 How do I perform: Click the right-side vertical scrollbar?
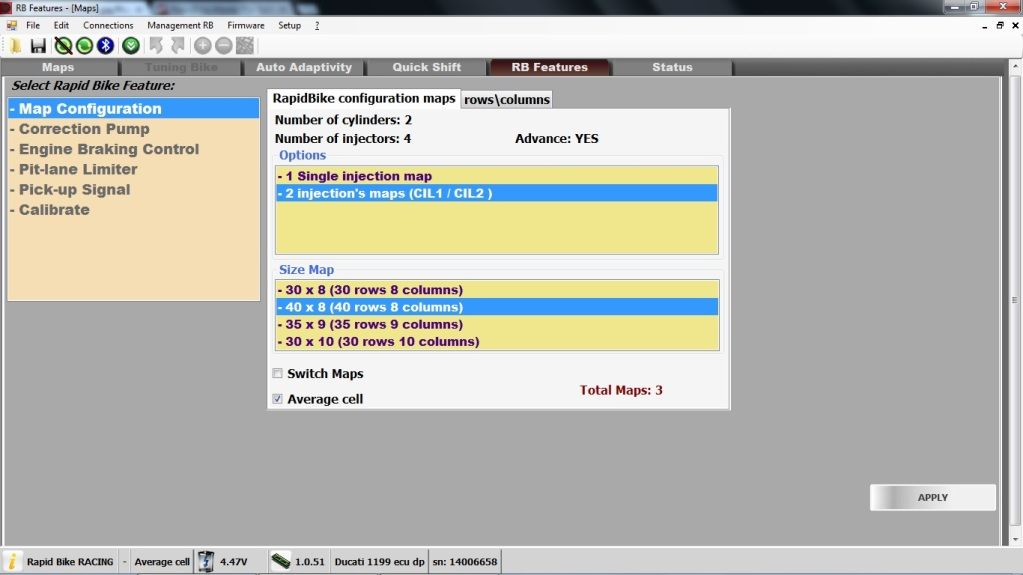click(x=1015, y=302)
